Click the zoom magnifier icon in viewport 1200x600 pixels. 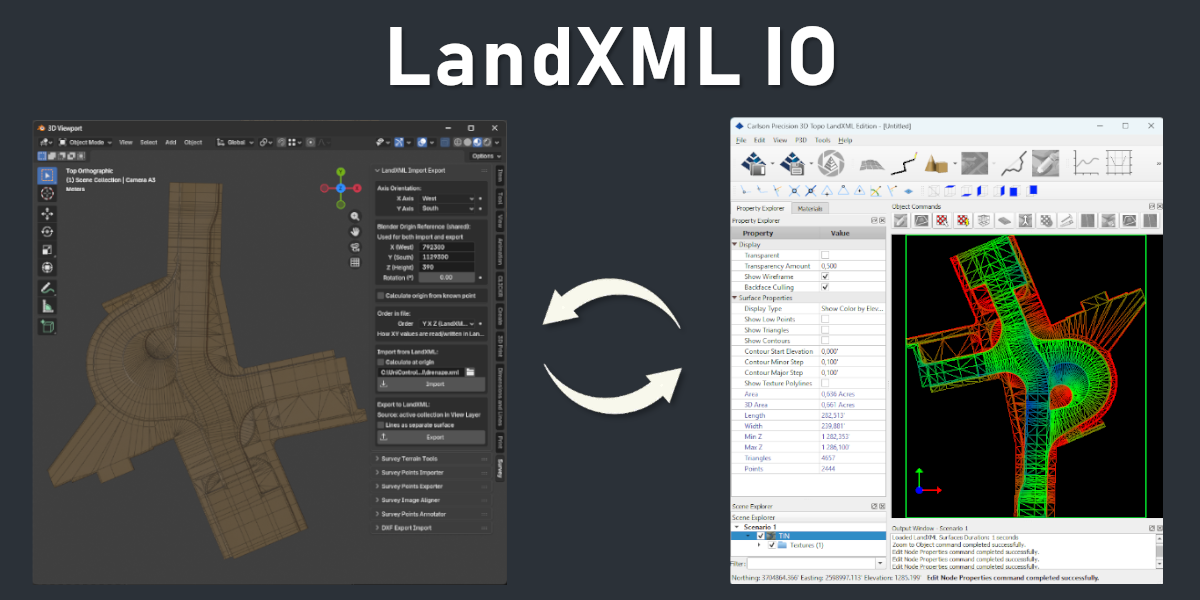pyautogui.click(x=355, y=216)
